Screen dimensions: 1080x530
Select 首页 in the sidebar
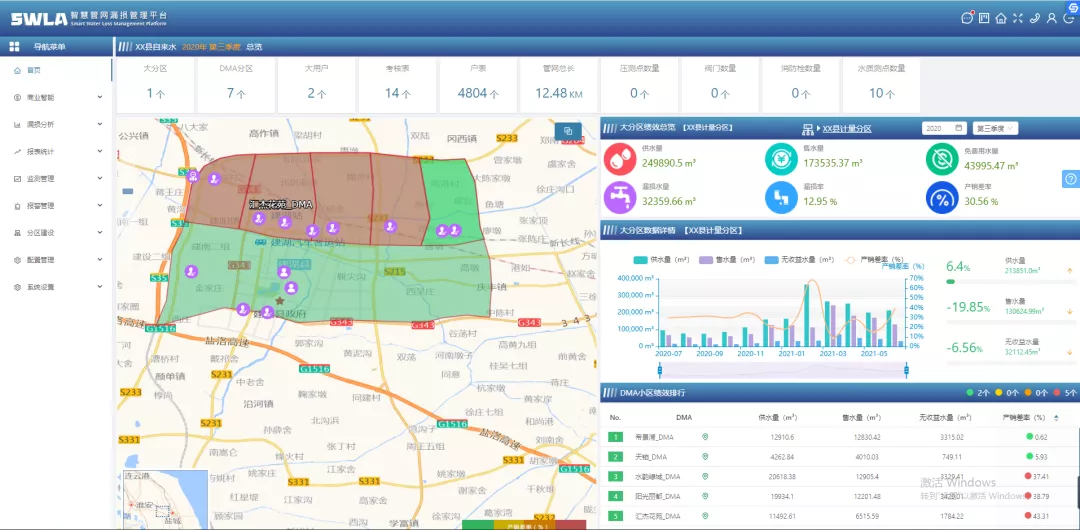(x=55, y=70)
